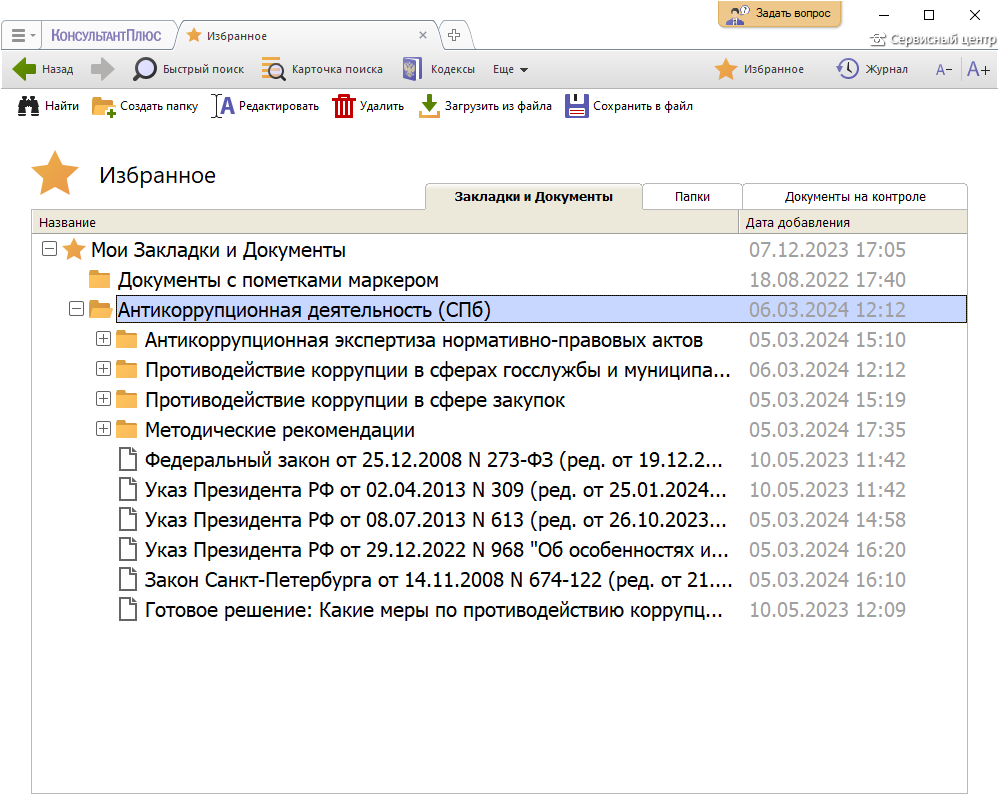
Task: Select Закон Санкт-Петербурга N 674-122 document
Action: coord(439,579)
